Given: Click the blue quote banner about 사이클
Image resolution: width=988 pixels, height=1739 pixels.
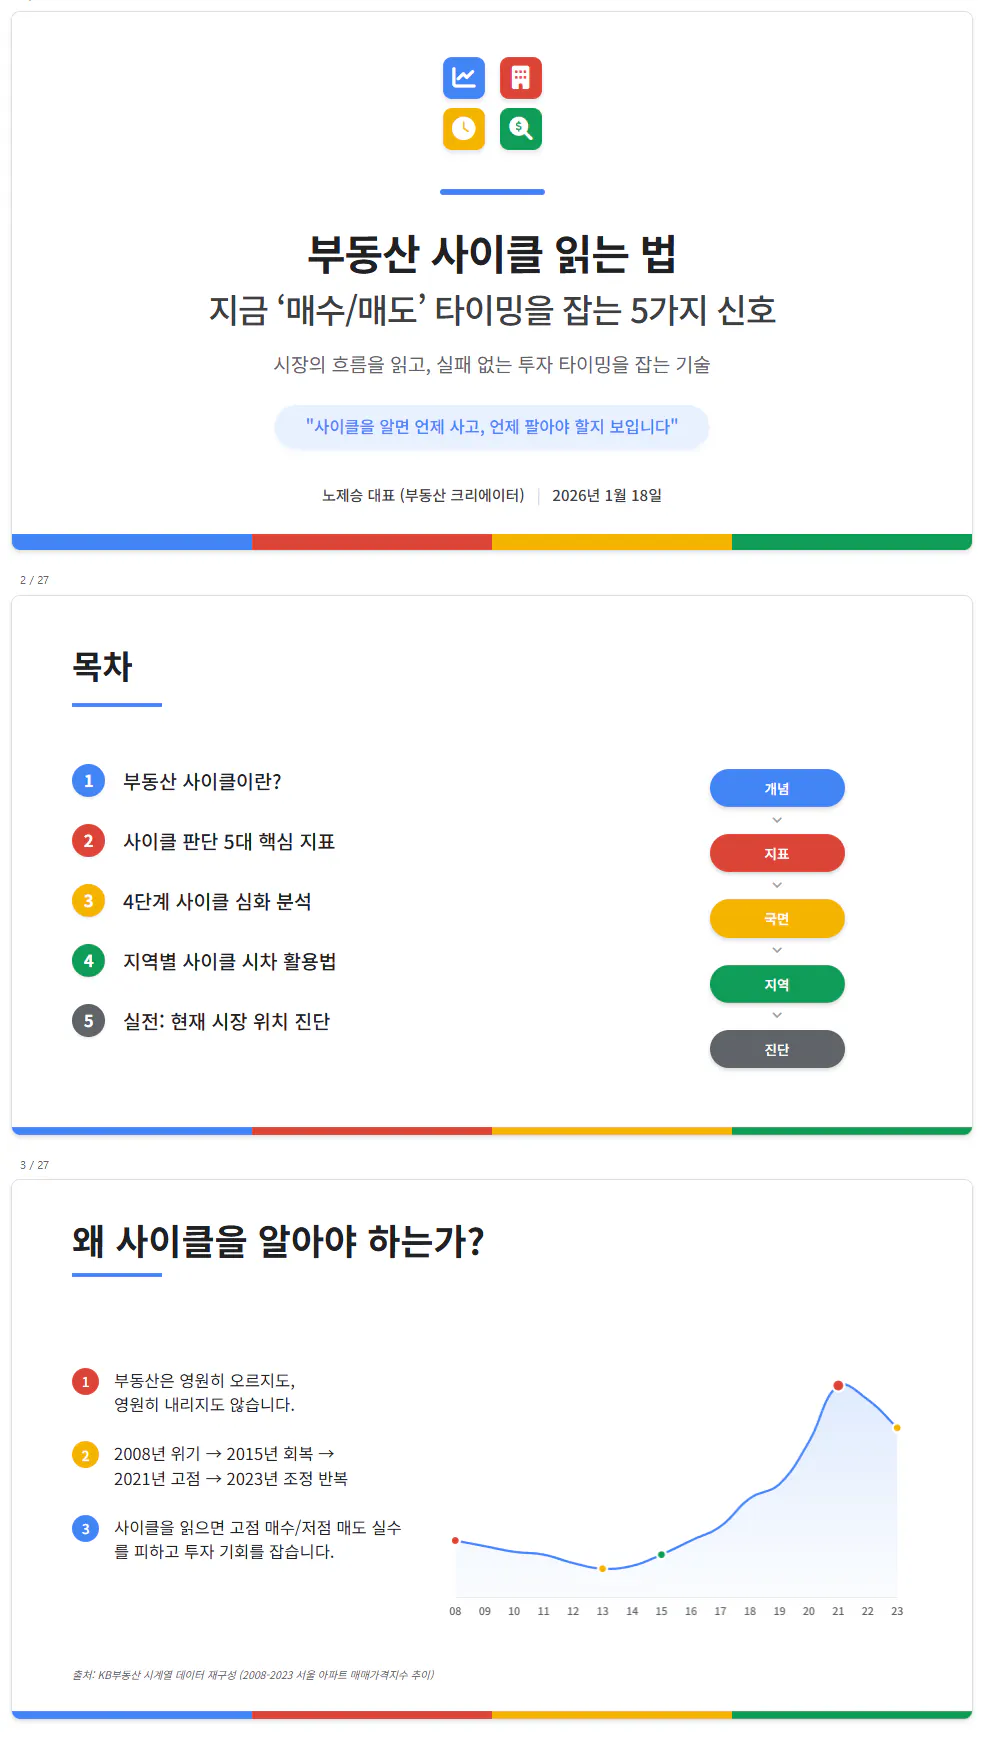Looking at the screenshot, I should tap(492, 427).
